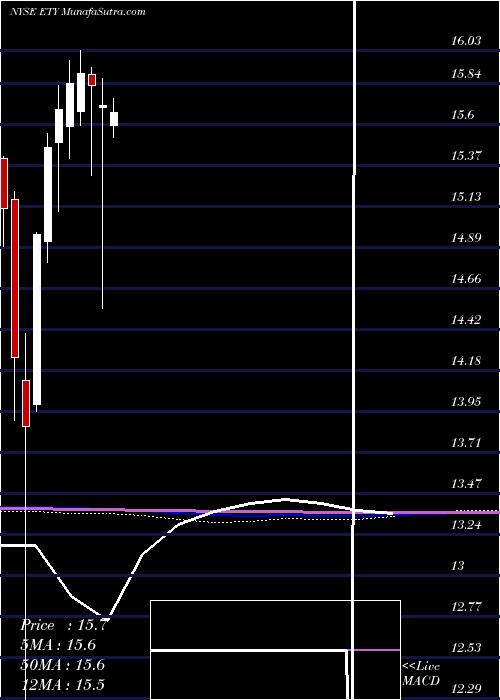Click the white MACD curve peak near 13.47
The height and width of the screenshot is (700, 500).
(285, 499)
